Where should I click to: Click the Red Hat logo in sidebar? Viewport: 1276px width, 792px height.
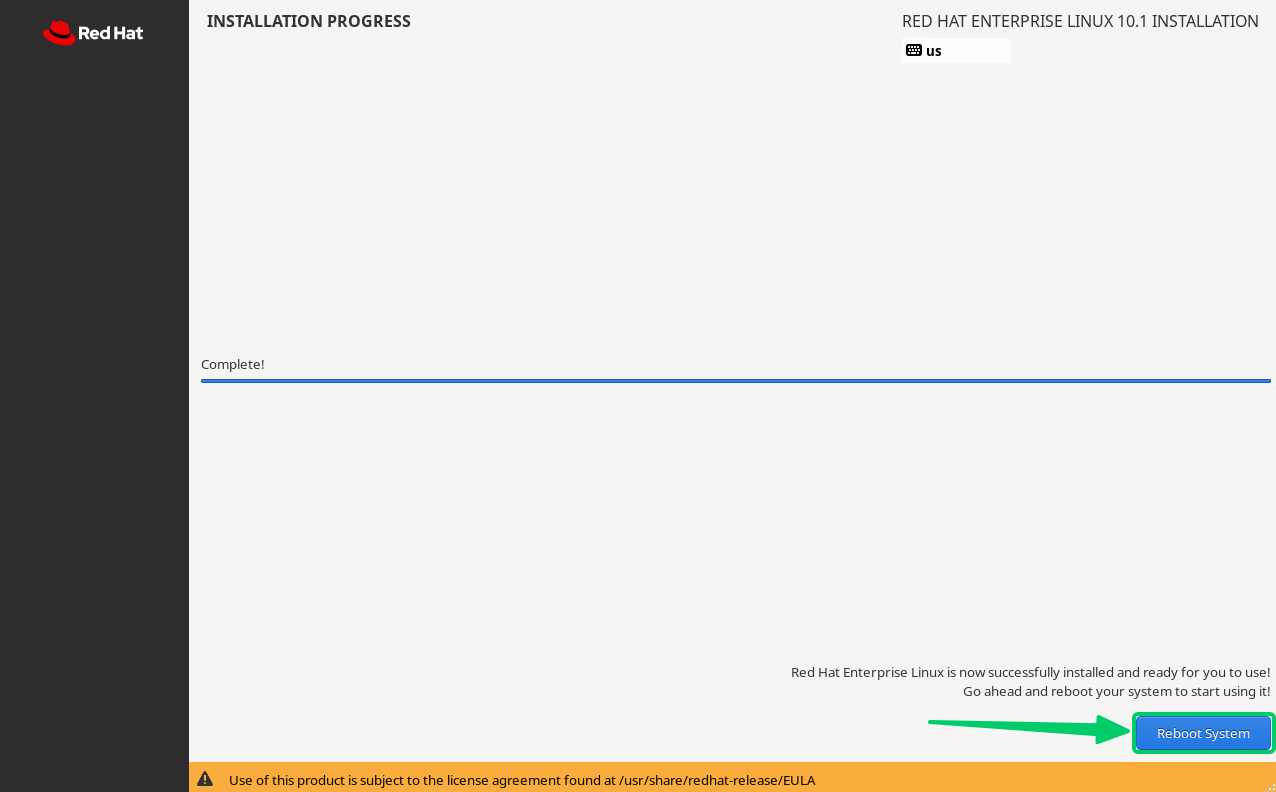[x=93, y=33]
